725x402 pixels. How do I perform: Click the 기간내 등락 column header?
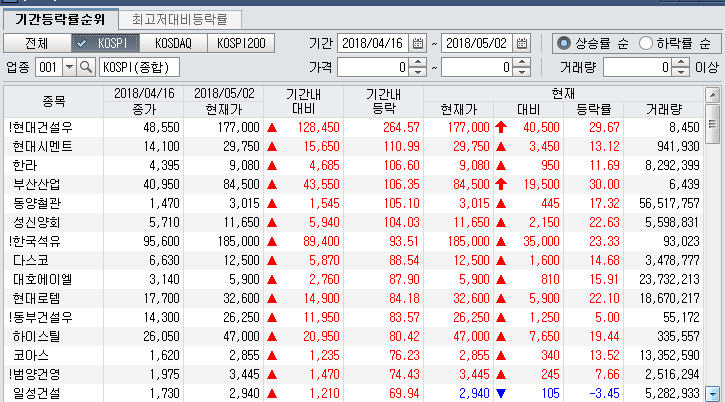pyautogui.click(x=383, y=101)
